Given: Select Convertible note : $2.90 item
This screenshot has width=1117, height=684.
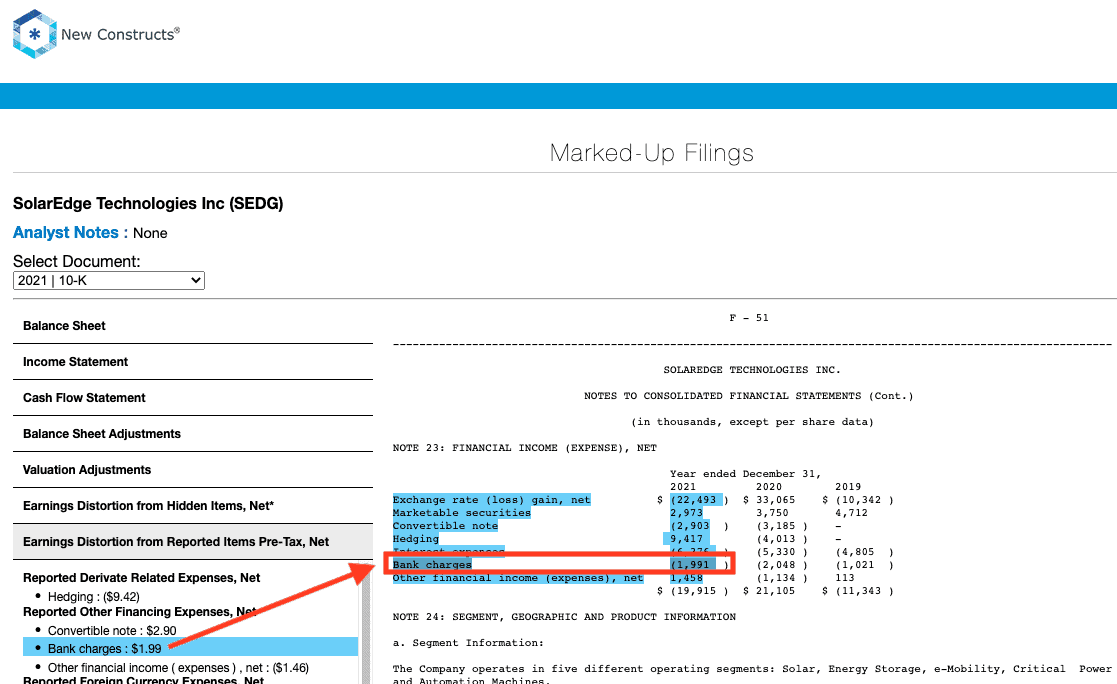Looking at the screenshot, I should coord(112,631).
